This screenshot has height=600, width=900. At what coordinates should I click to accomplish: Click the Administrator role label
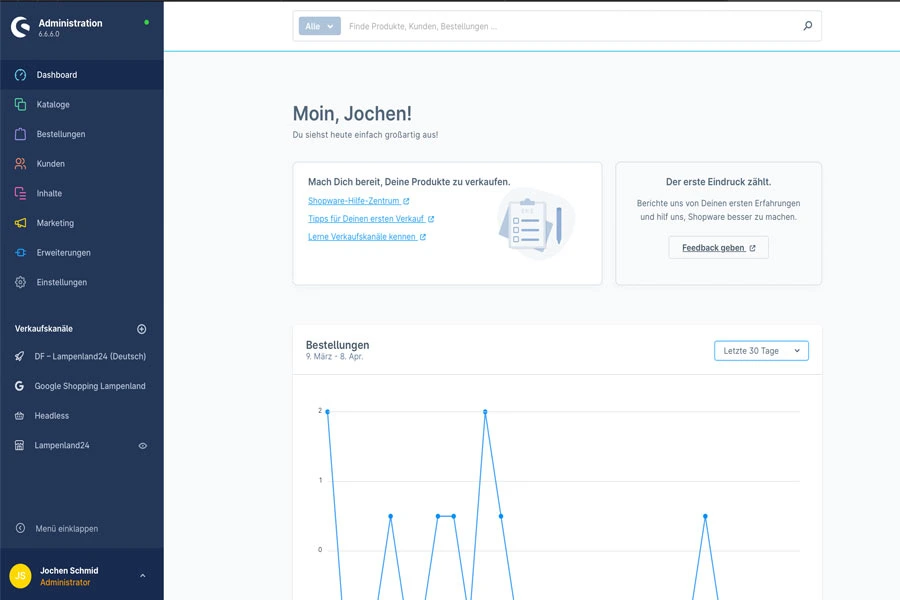pos(65,582)
